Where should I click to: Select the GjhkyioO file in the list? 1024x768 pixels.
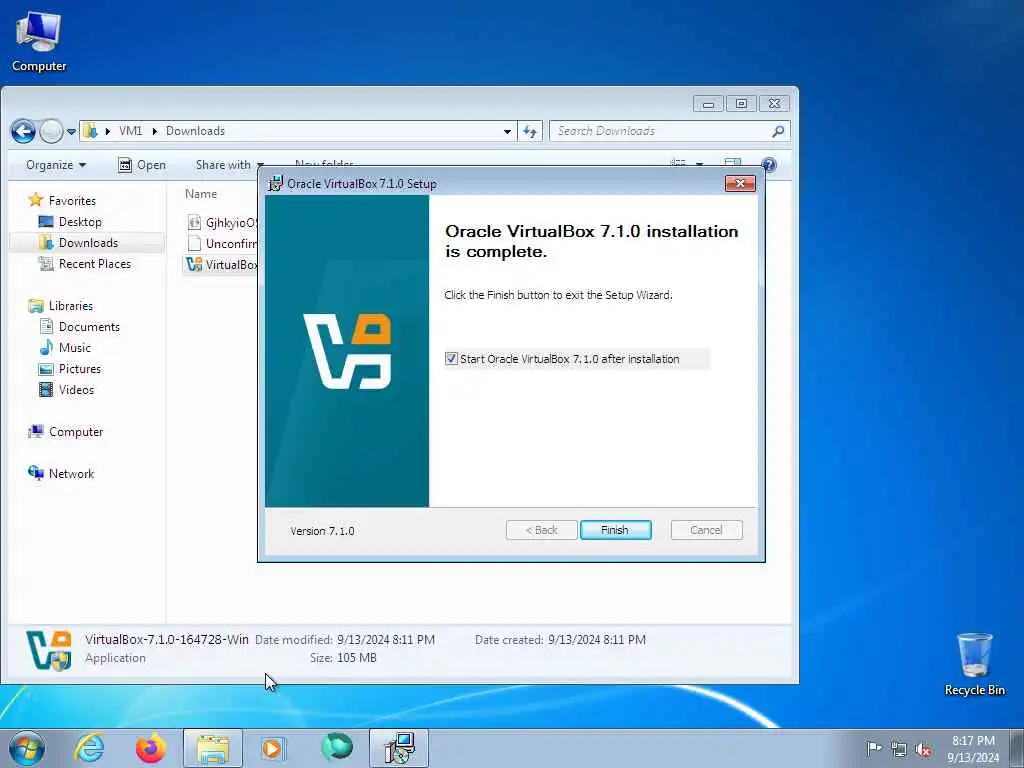(222, 223)
